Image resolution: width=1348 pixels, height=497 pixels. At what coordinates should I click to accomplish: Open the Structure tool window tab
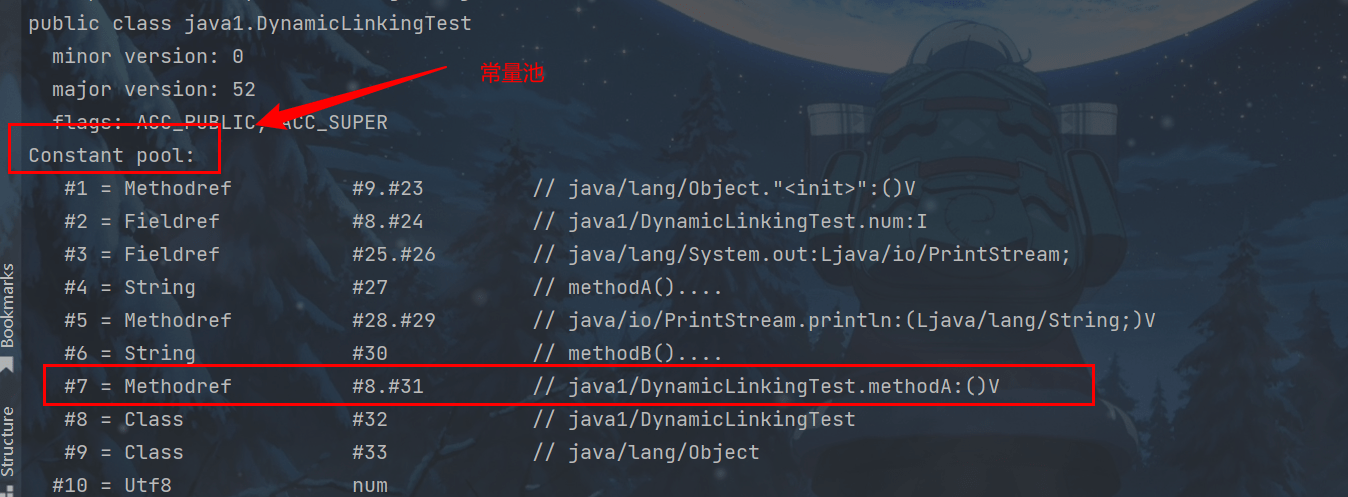point(8,440)
